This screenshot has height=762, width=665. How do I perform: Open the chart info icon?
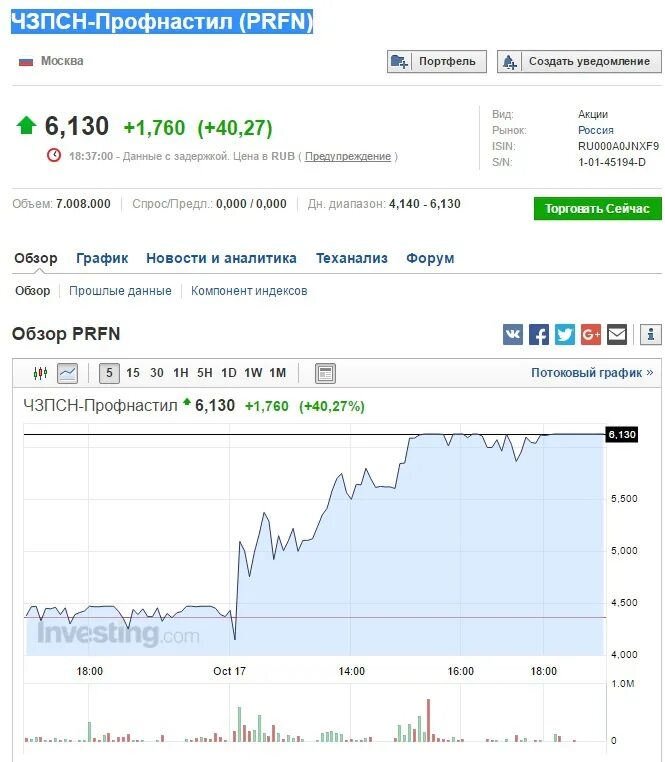point(651,334)
